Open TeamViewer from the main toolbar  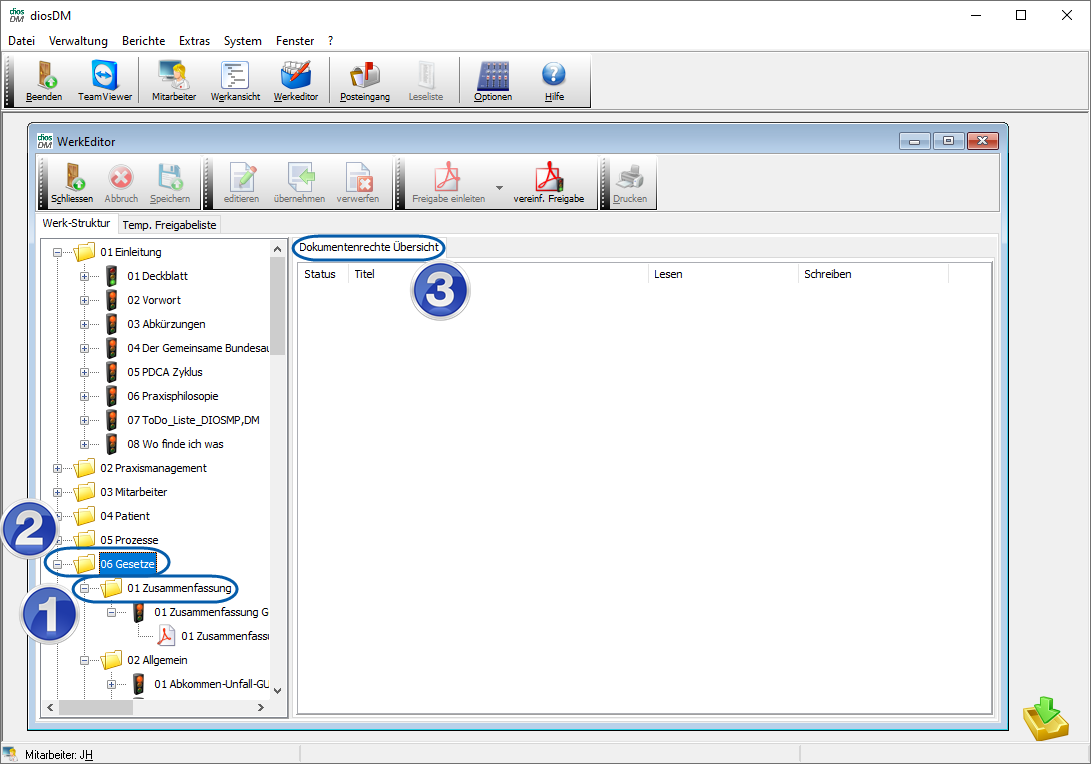[x=104, y=80]
